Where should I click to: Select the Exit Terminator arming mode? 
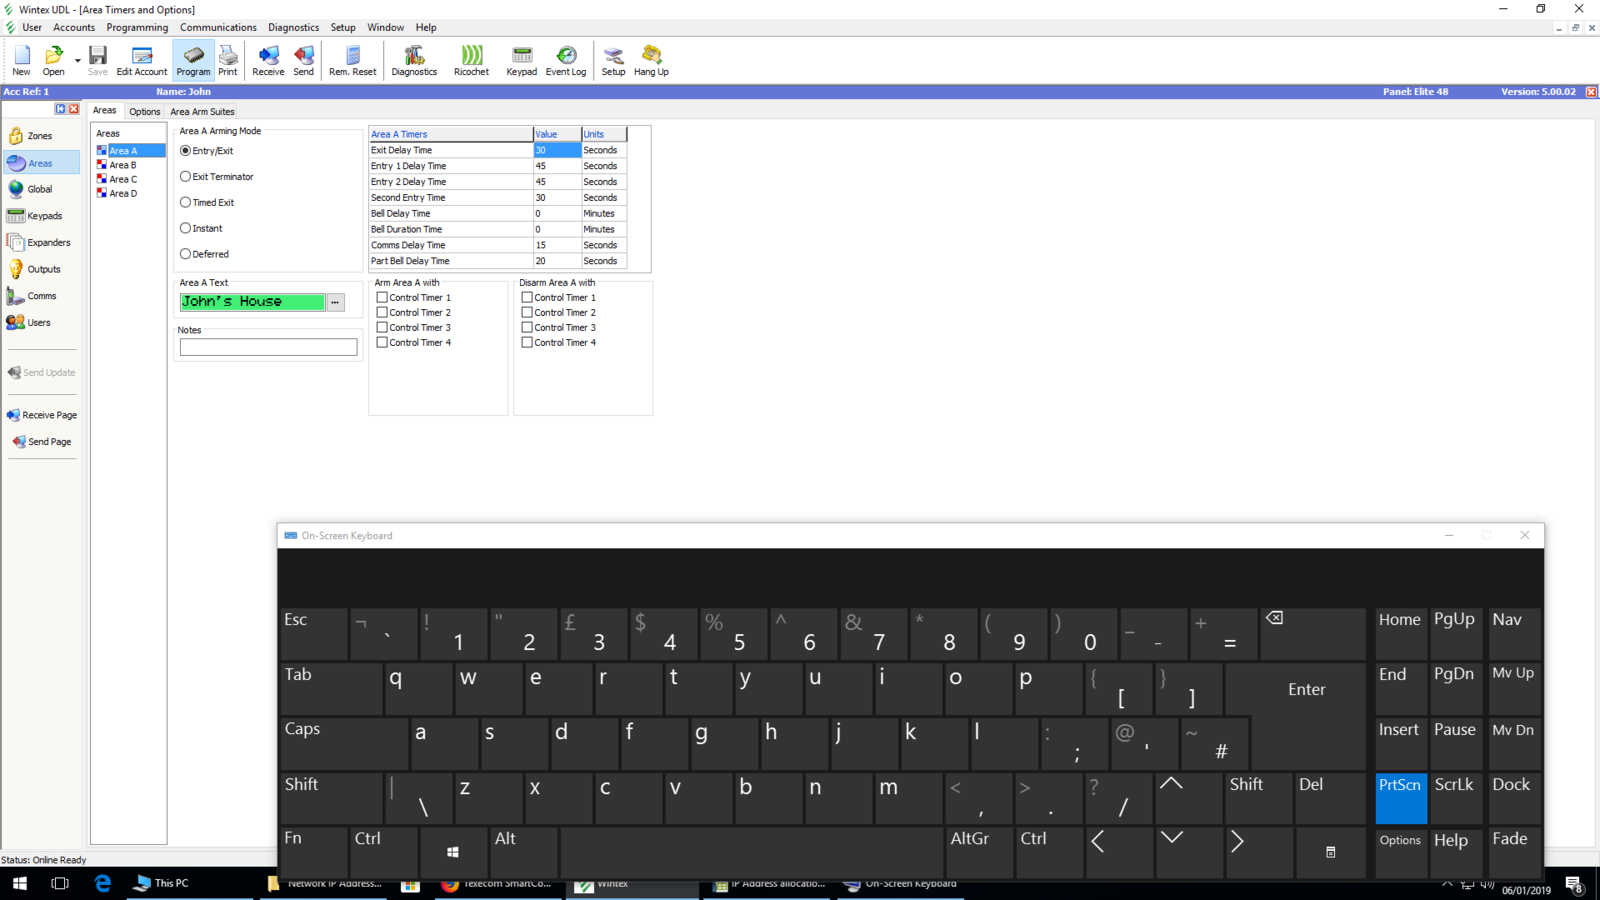click(186, 177)
